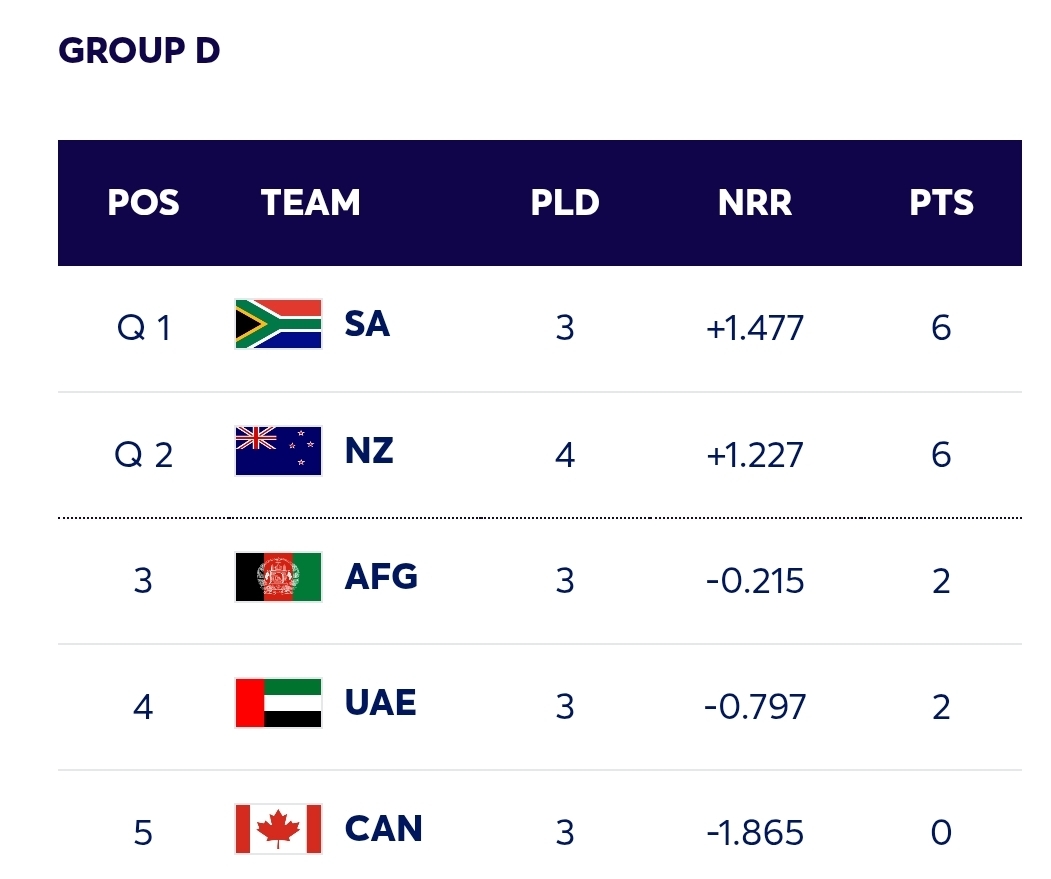Click Canada's -1.865 net run rate
The width and height of the screenshot is (1051, 879).
[x=755, y=833]
